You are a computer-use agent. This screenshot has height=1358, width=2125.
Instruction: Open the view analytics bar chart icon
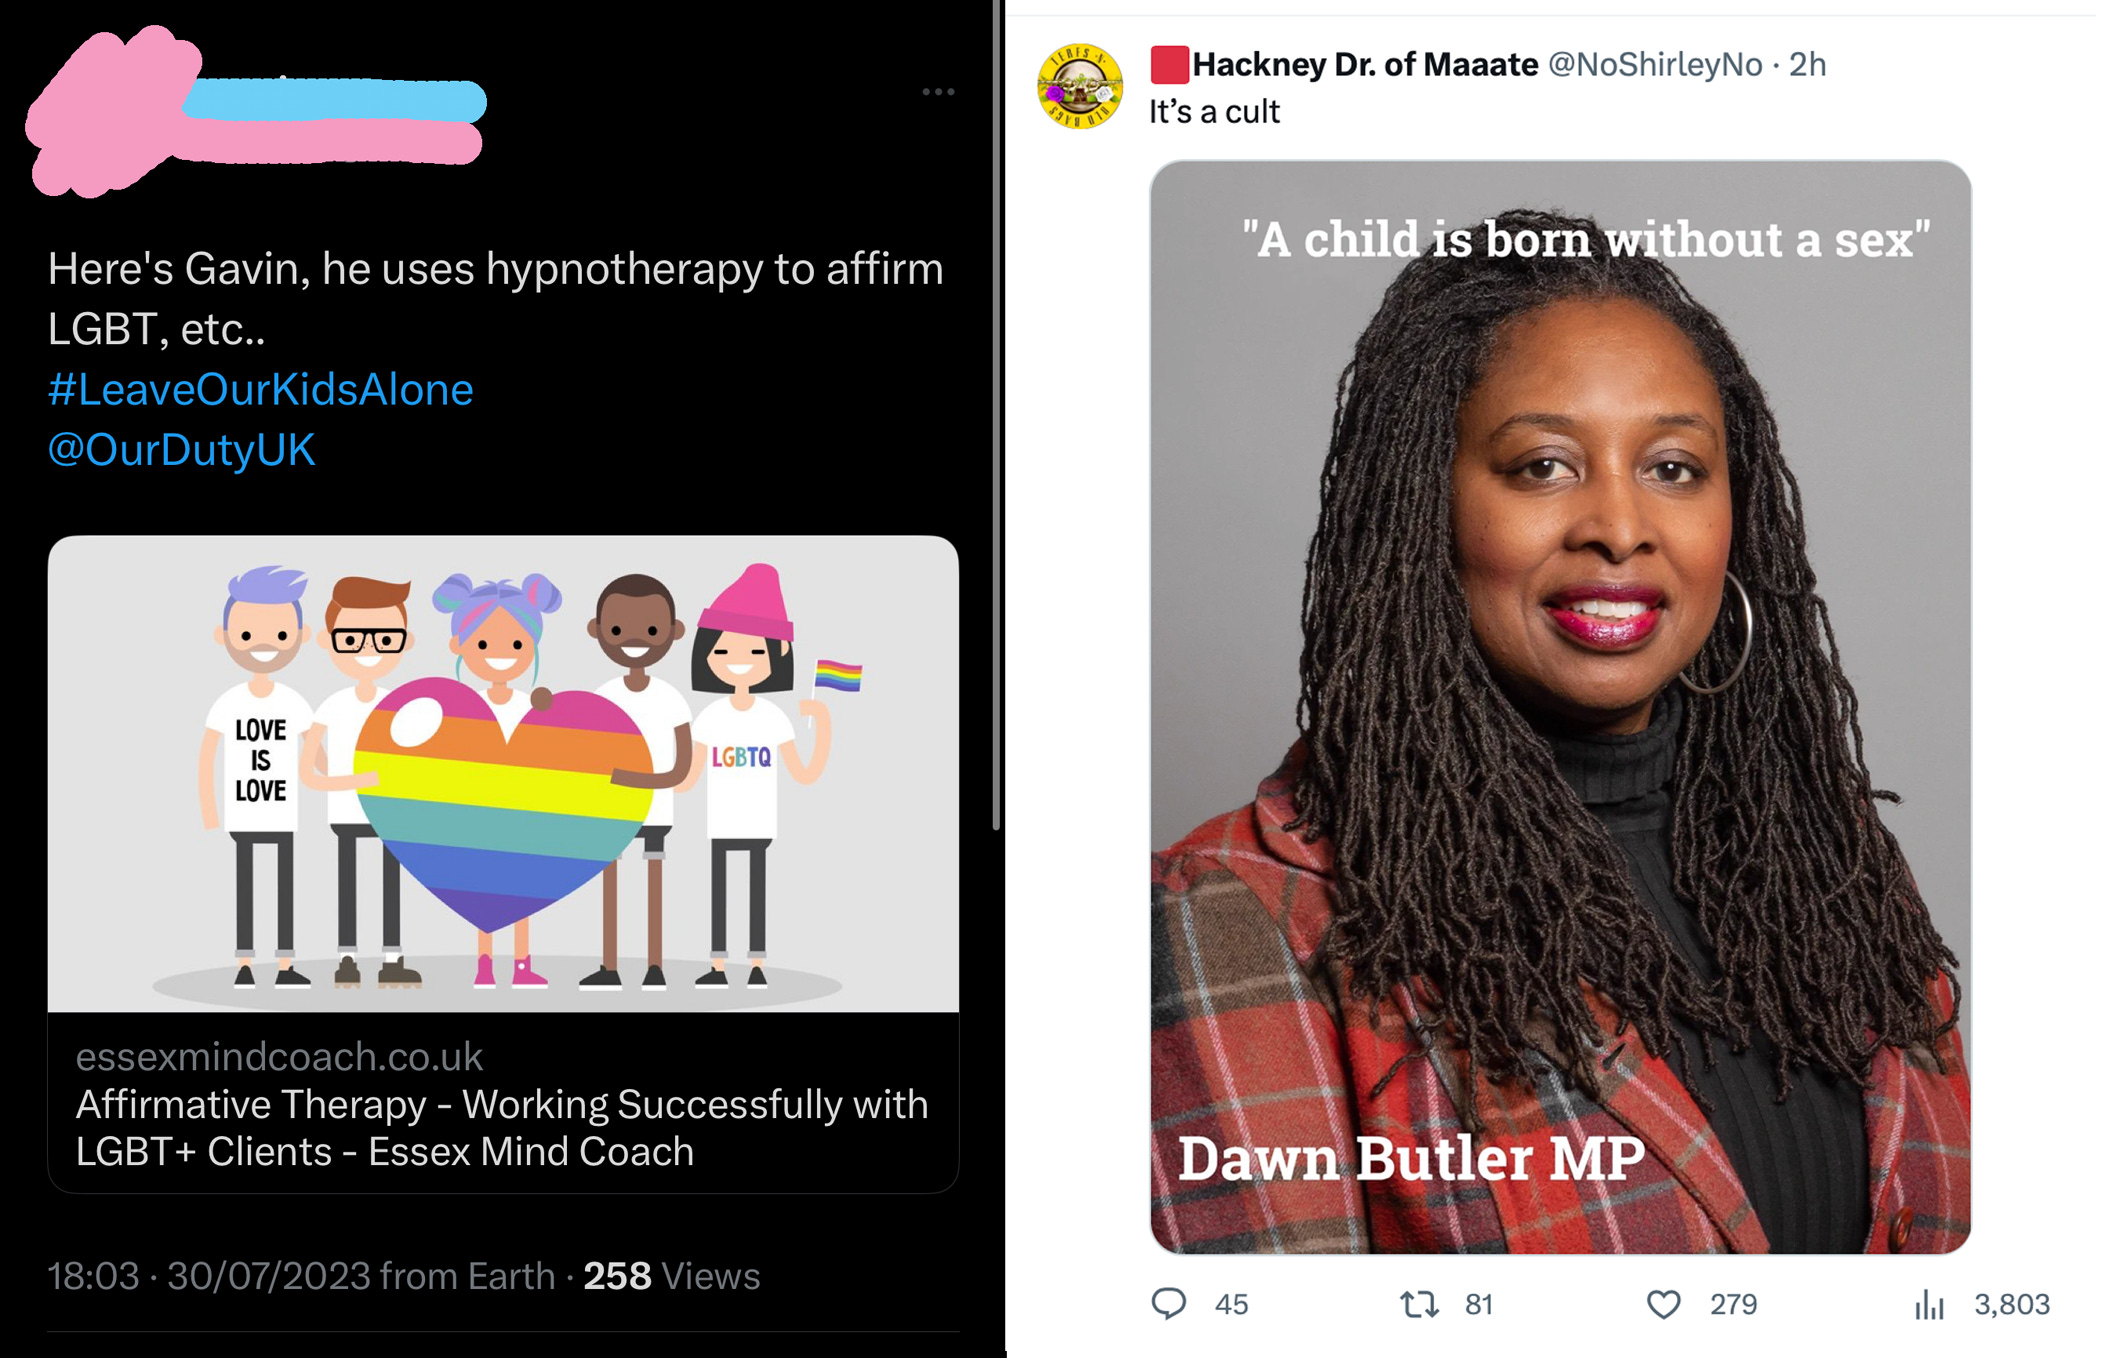pos(1929,1304)
